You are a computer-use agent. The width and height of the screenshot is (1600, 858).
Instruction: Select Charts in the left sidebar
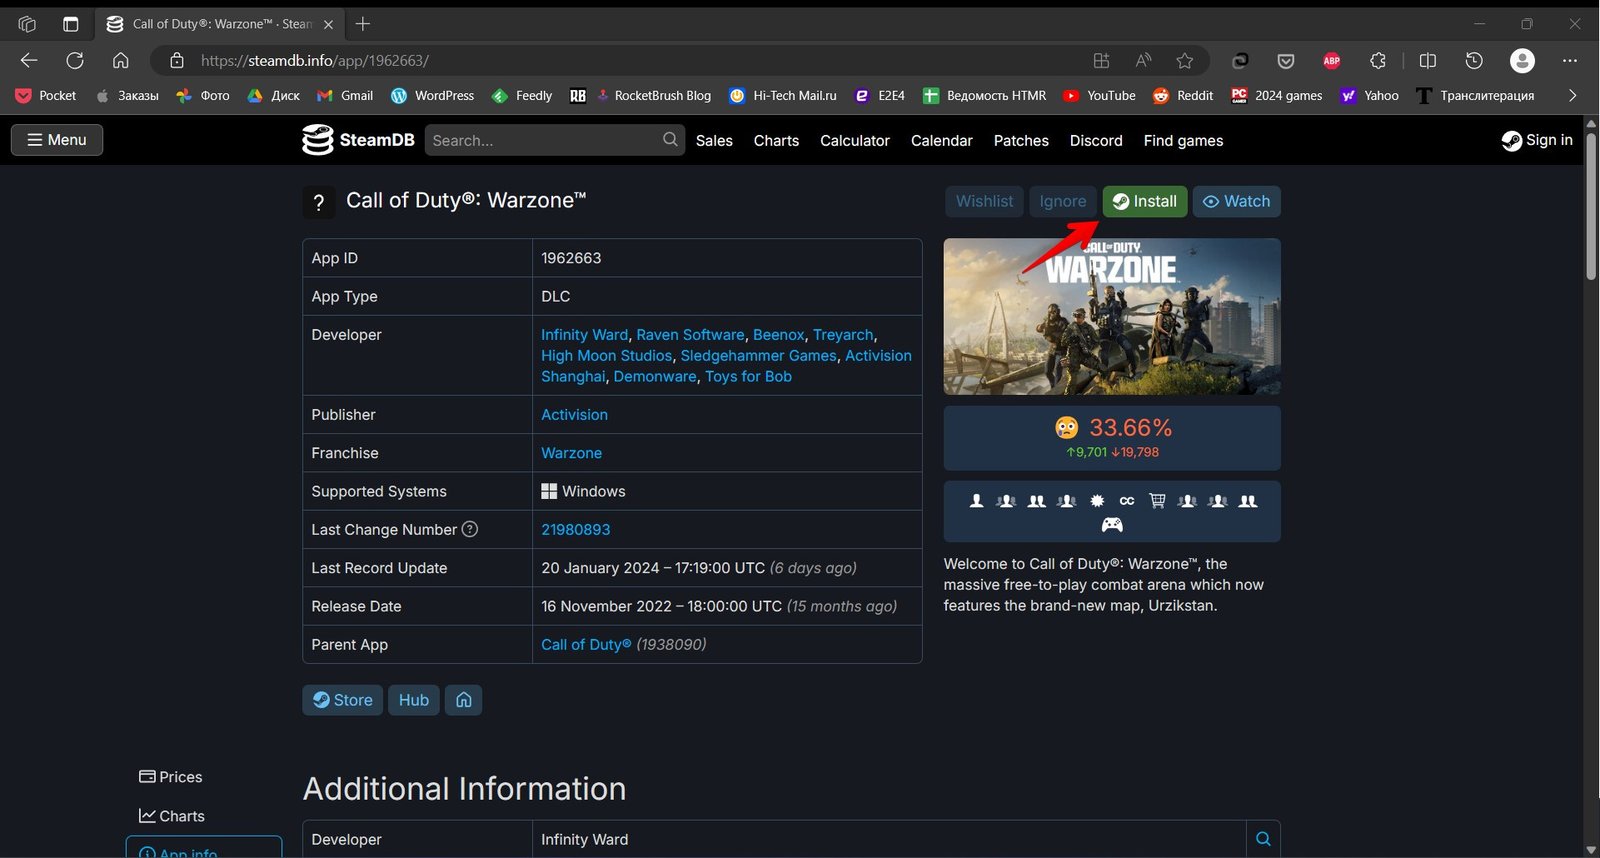point(171,816)
